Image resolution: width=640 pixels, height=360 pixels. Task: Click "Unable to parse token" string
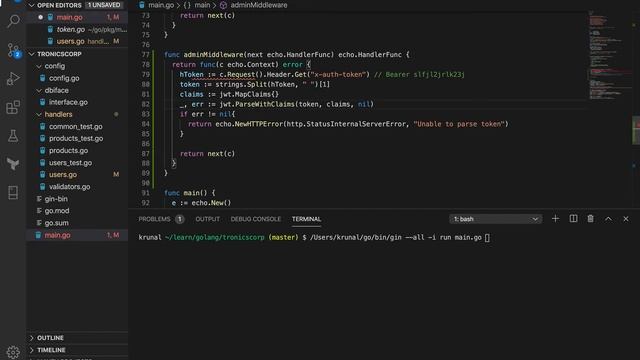pos(459,124)
